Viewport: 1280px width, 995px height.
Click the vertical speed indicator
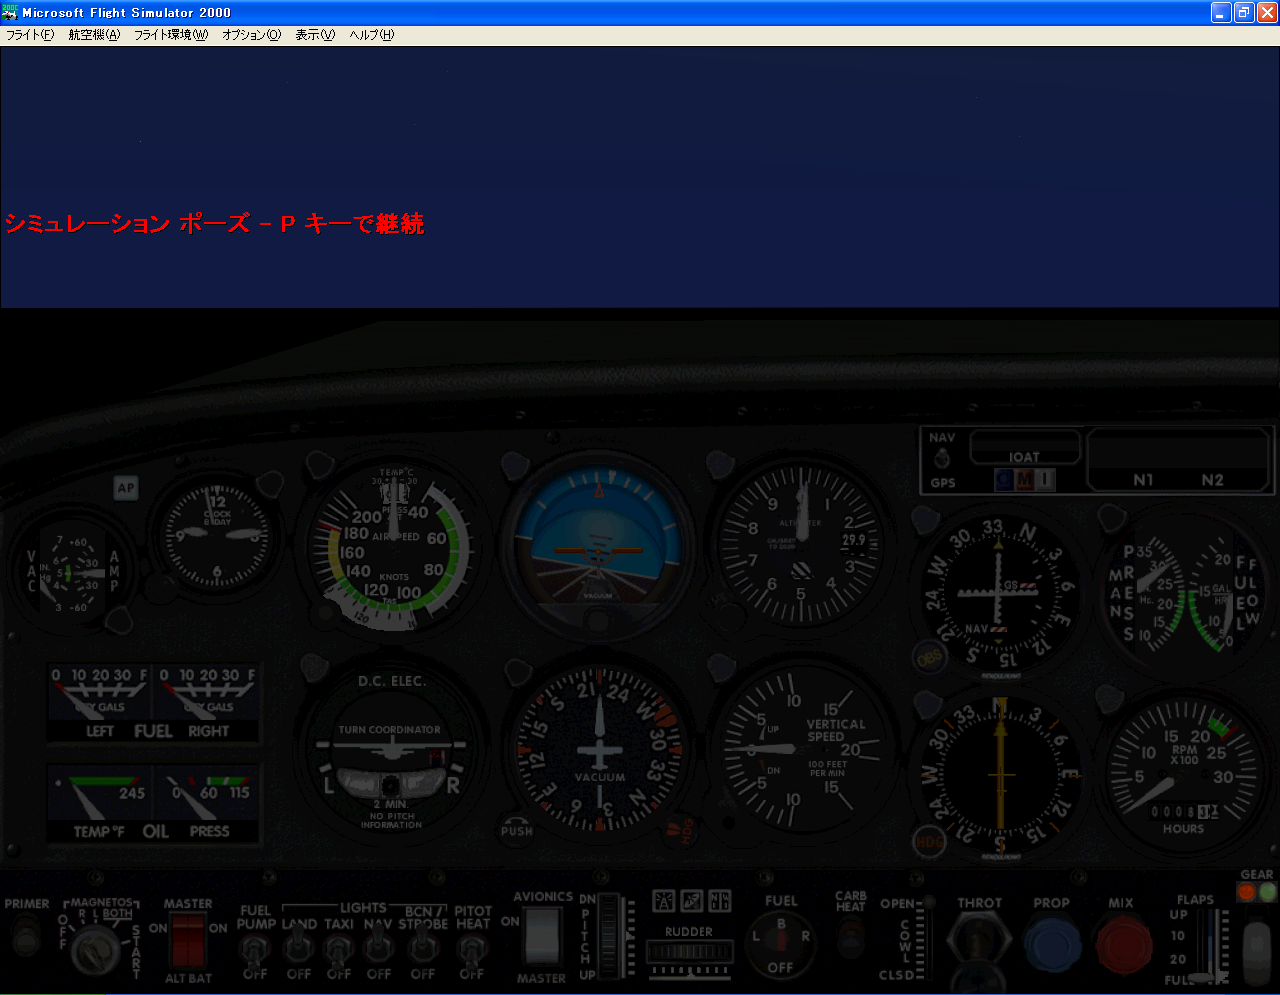click(x=801, y=749)
